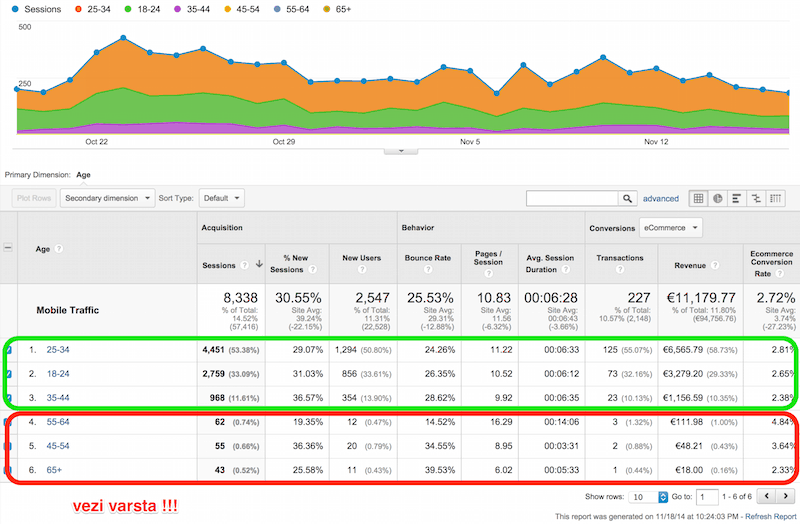Open help icon for Ecommerce Conversion Rate
This screenshot has height=524, width=800.
click(780, 273)
